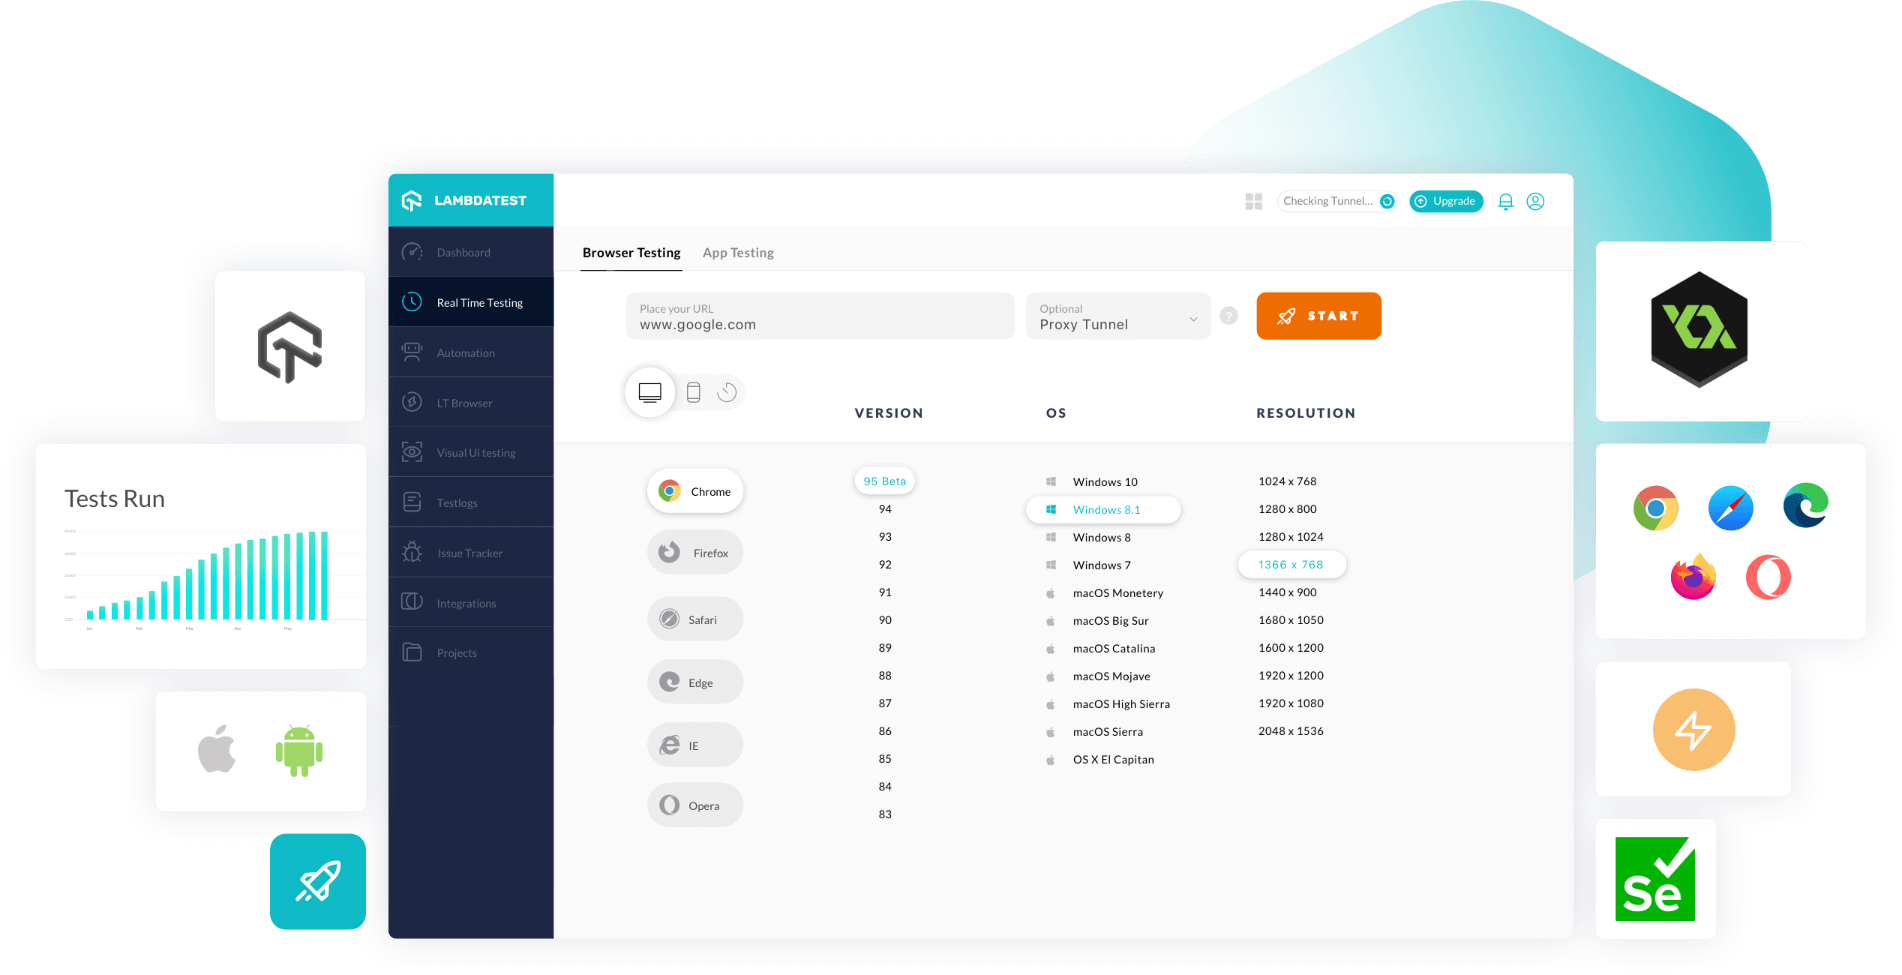
Task: Select resolution 1440 x 900
Action: tap(1287, 592)
